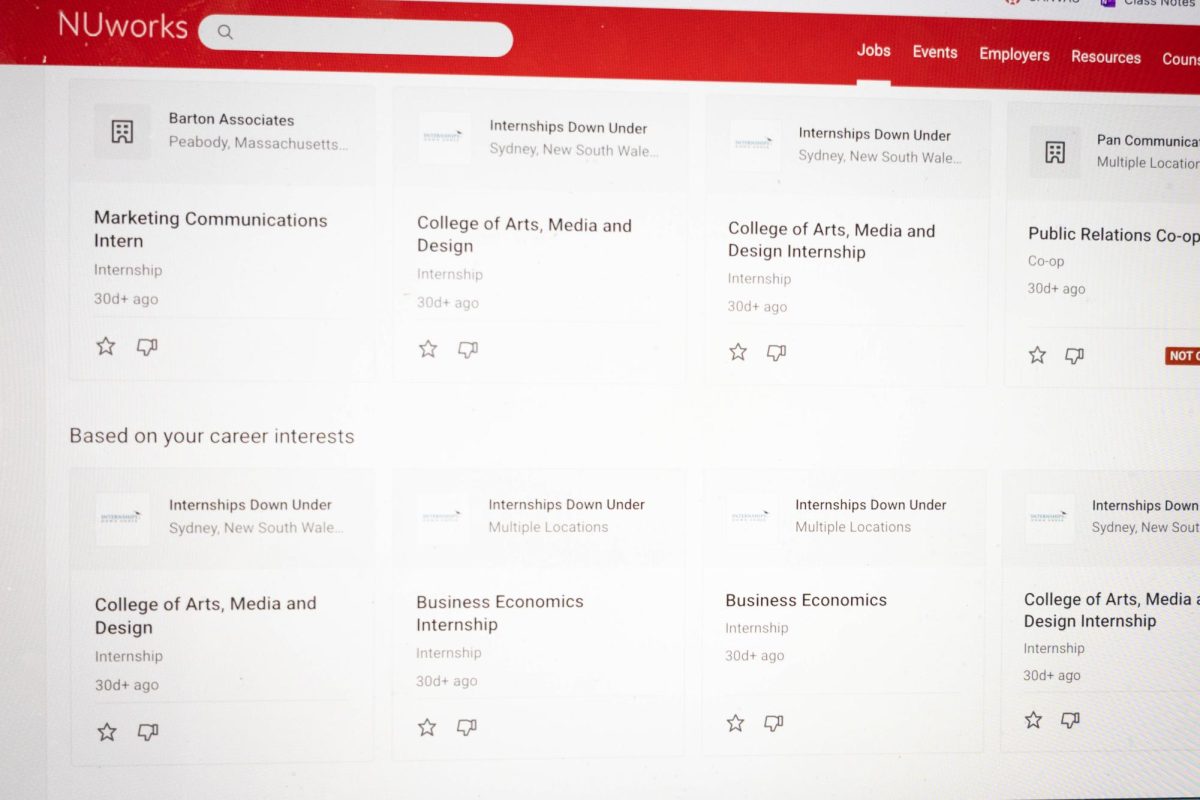The height and width of the screenshot is (800, 1200).
Task: Thumbs-down the top-row College of Arts, Media and Design Internship card
Action: pos(776,352)
